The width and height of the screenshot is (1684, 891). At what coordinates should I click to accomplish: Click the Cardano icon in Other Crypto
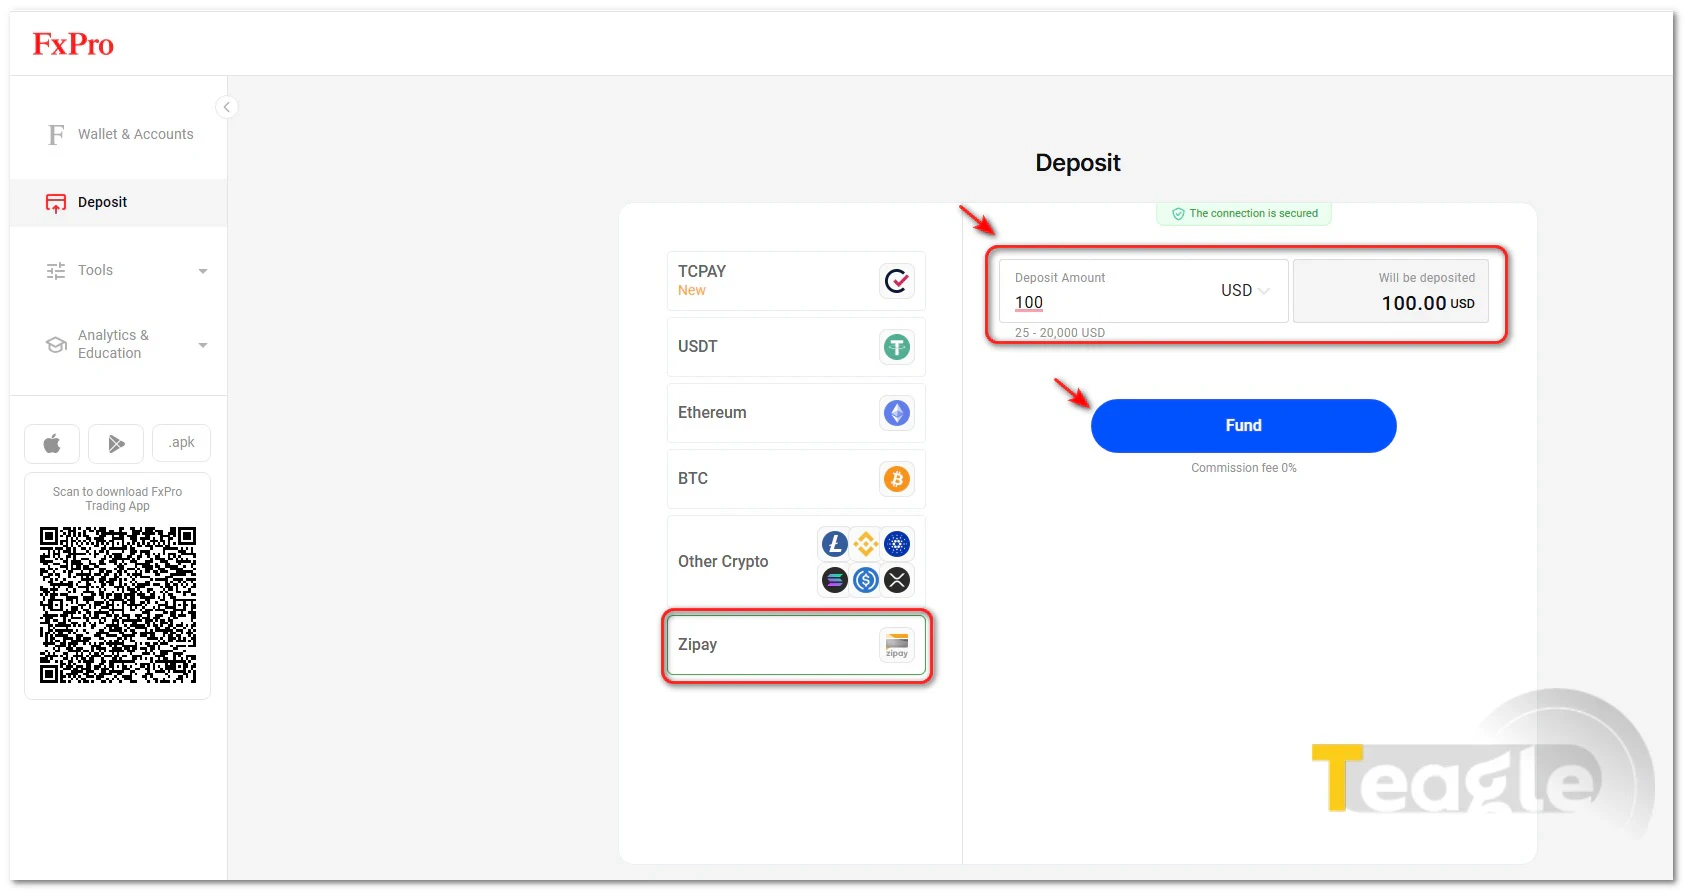(897, 544)
